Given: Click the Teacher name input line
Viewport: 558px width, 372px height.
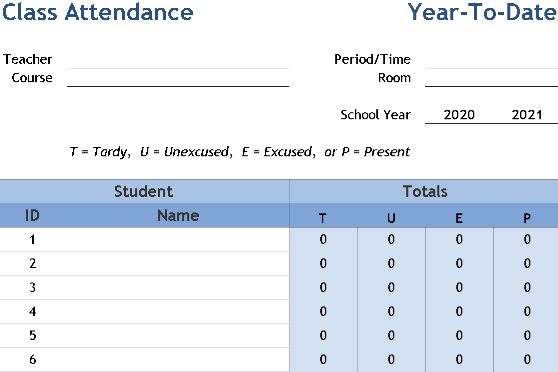Looking at the screenshot, I should (x=178, y=59).
